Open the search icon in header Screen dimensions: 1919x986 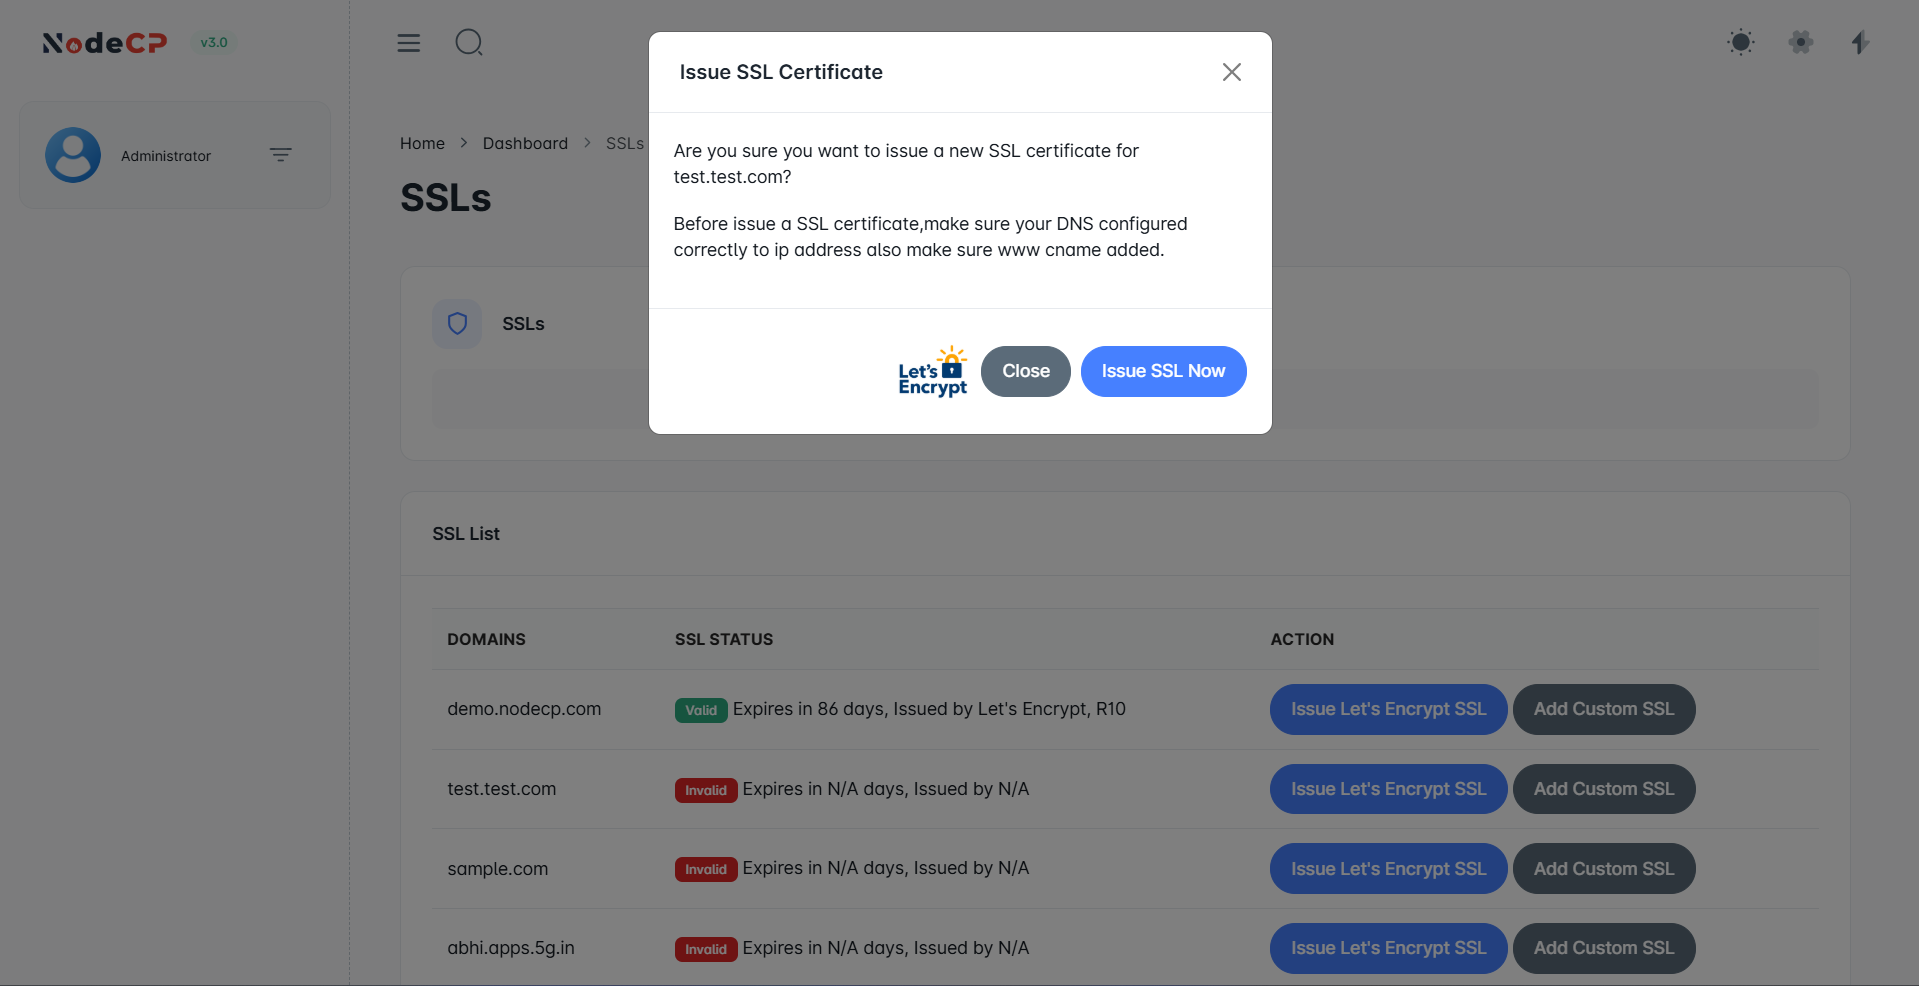469,43
